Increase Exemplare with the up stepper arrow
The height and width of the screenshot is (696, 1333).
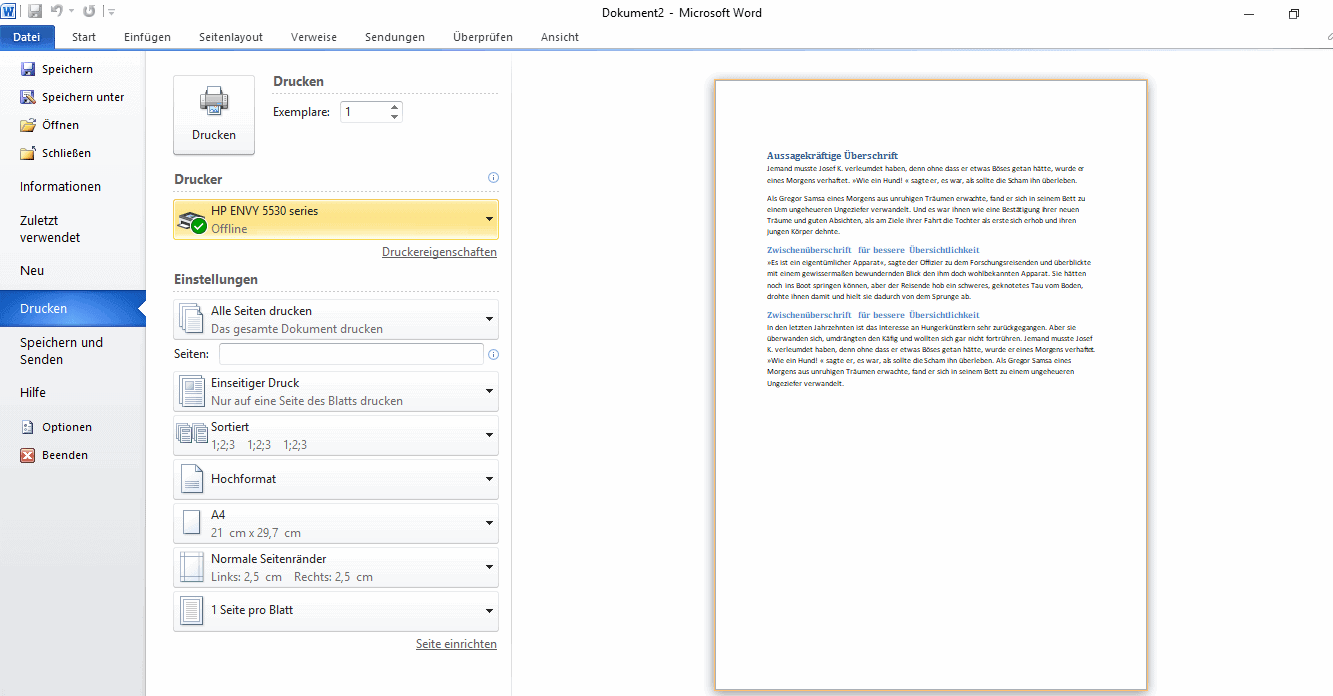click(393, 106)
